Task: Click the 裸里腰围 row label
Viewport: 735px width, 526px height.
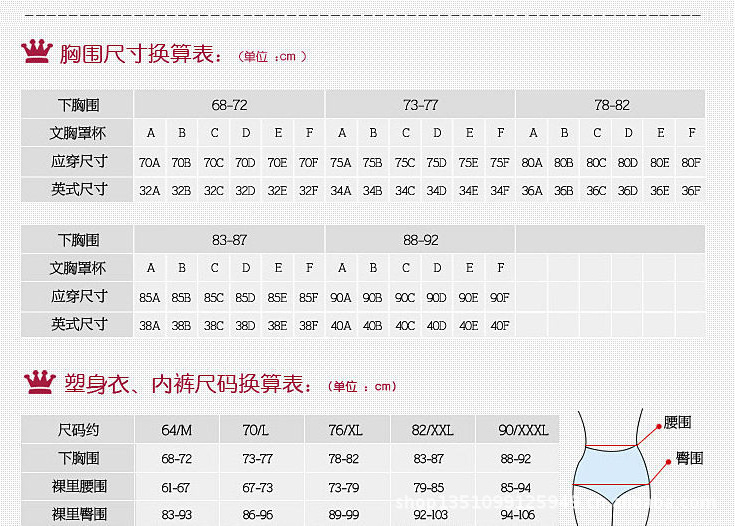Action: tap(78, 487)
